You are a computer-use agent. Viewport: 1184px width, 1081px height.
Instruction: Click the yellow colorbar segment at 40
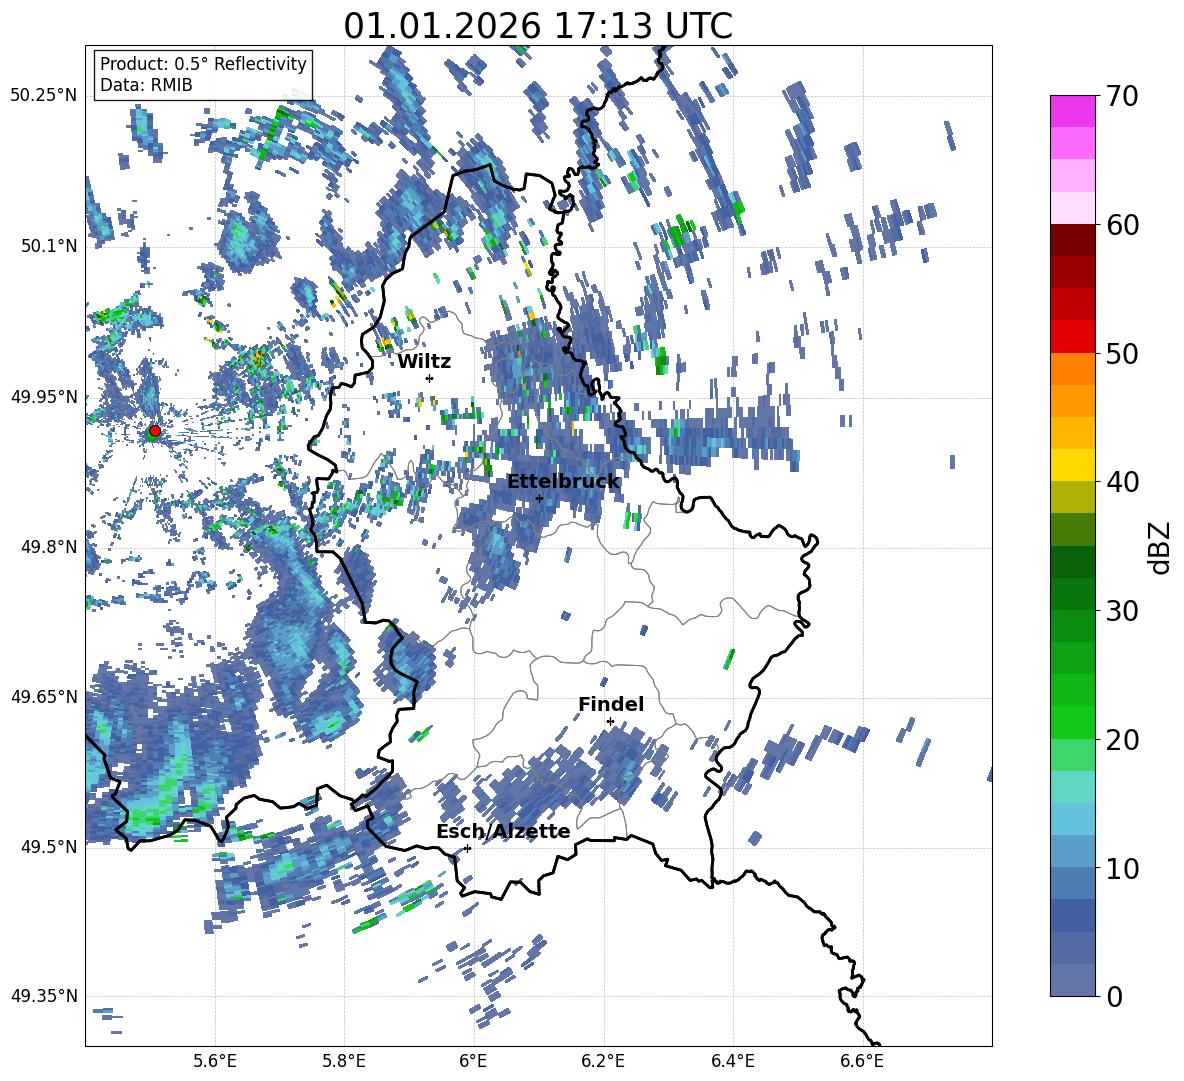click(x=1072, y=465)
